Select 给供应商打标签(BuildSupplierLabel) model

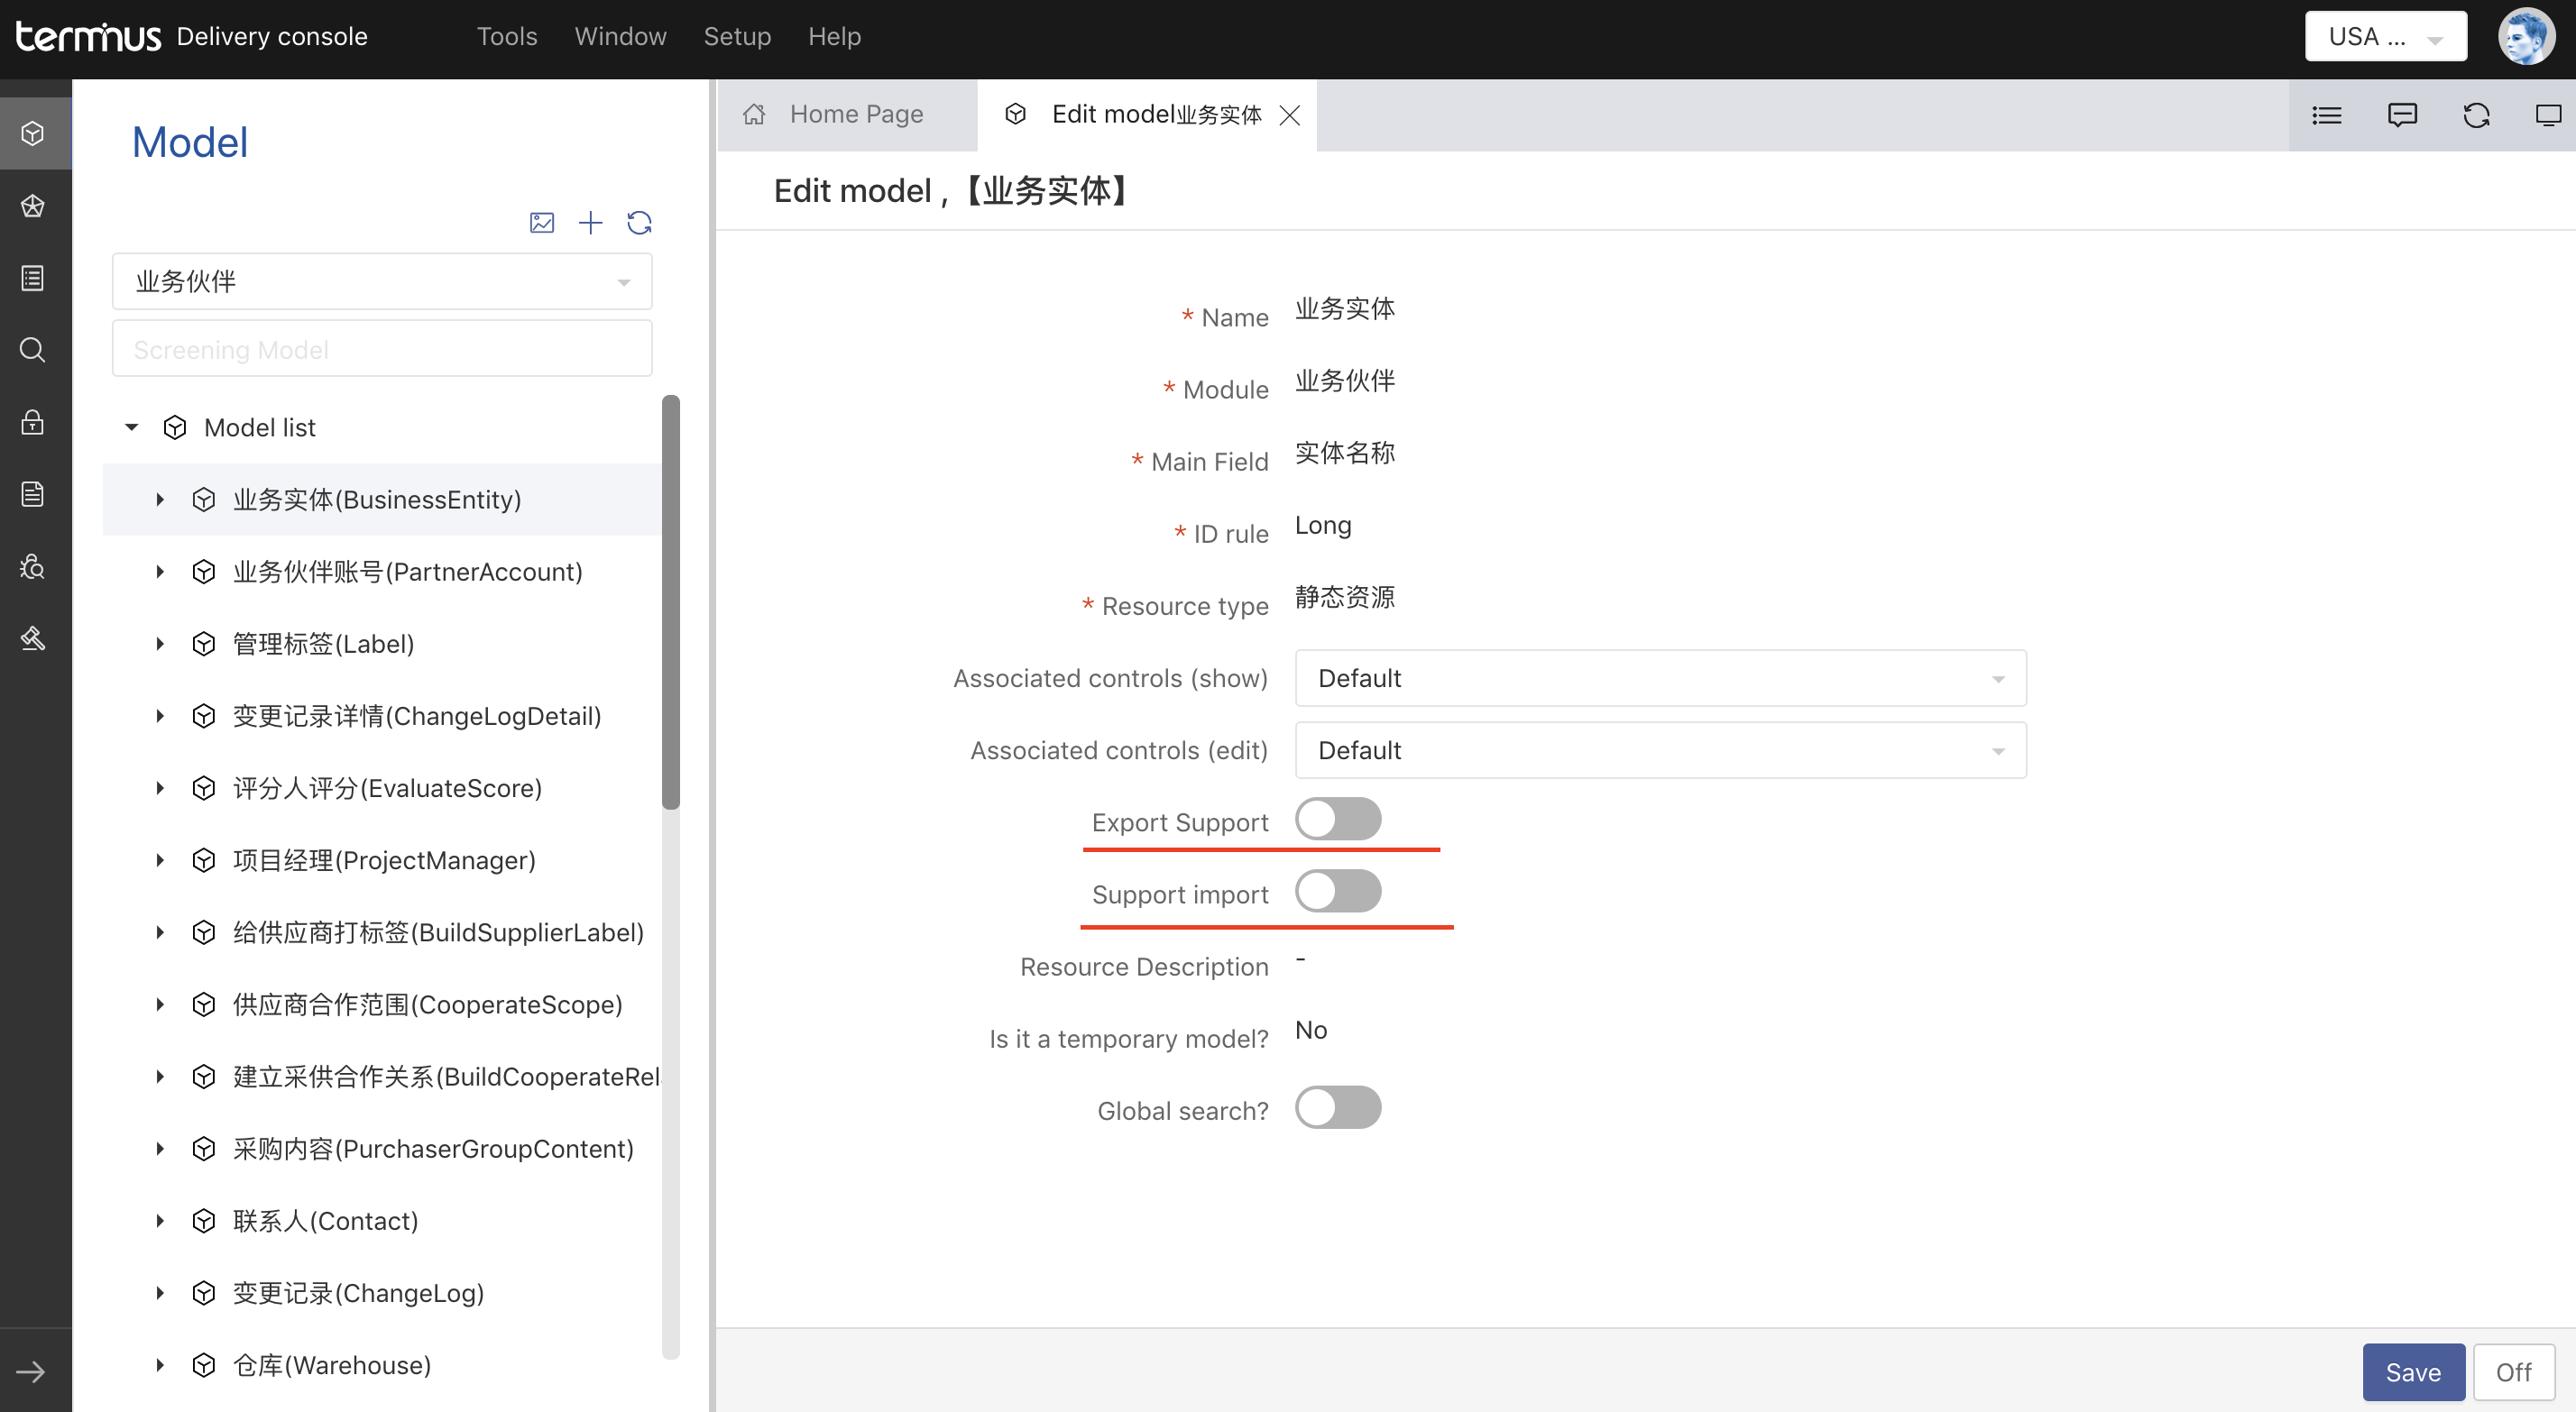tap(438, 933)
